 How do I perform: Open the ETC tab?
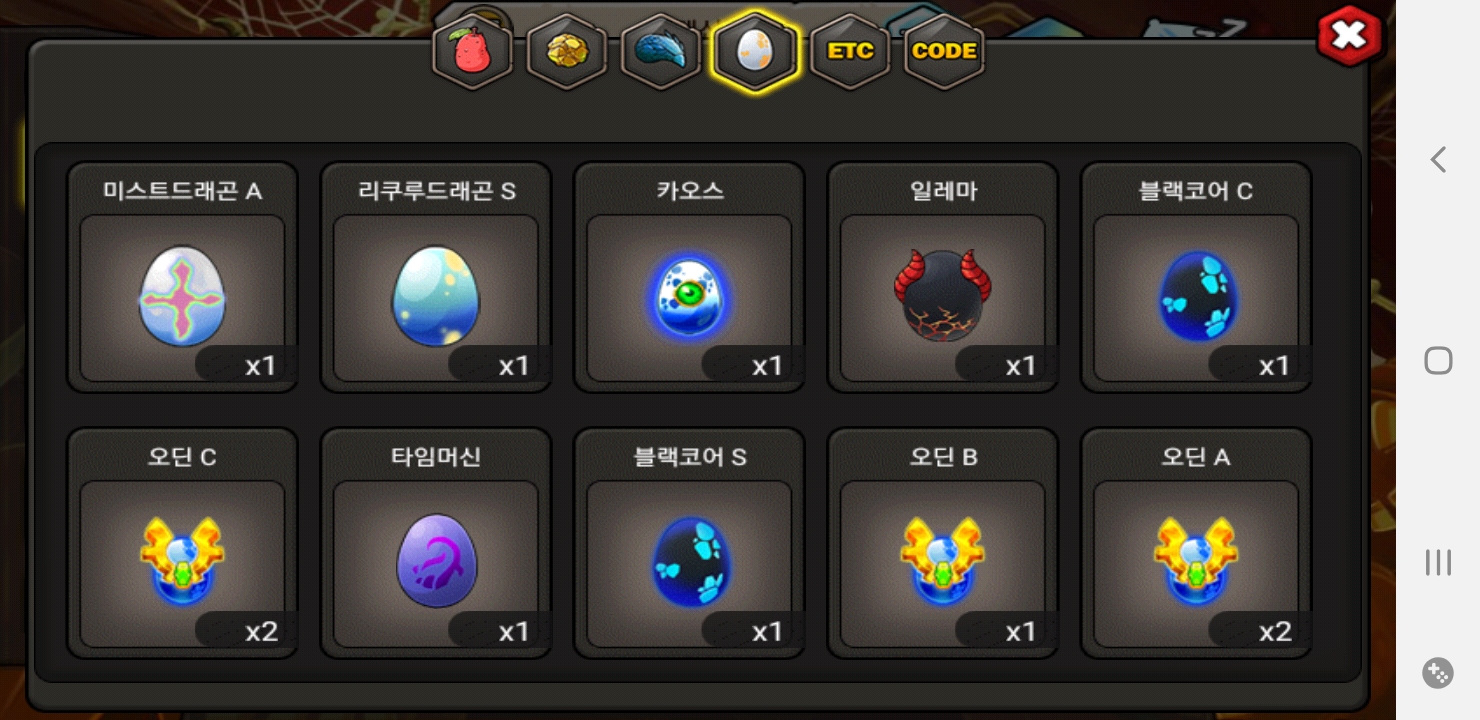point(850,51)
